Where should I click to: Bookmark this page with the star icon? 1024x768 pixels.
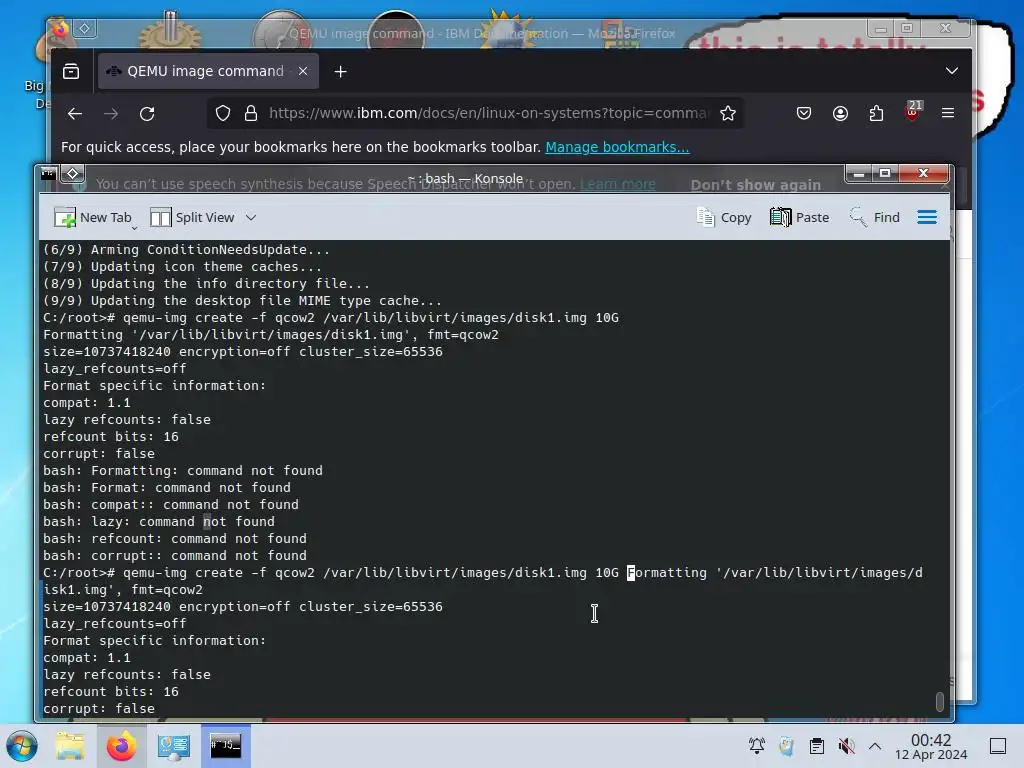[x=728, y=114]
